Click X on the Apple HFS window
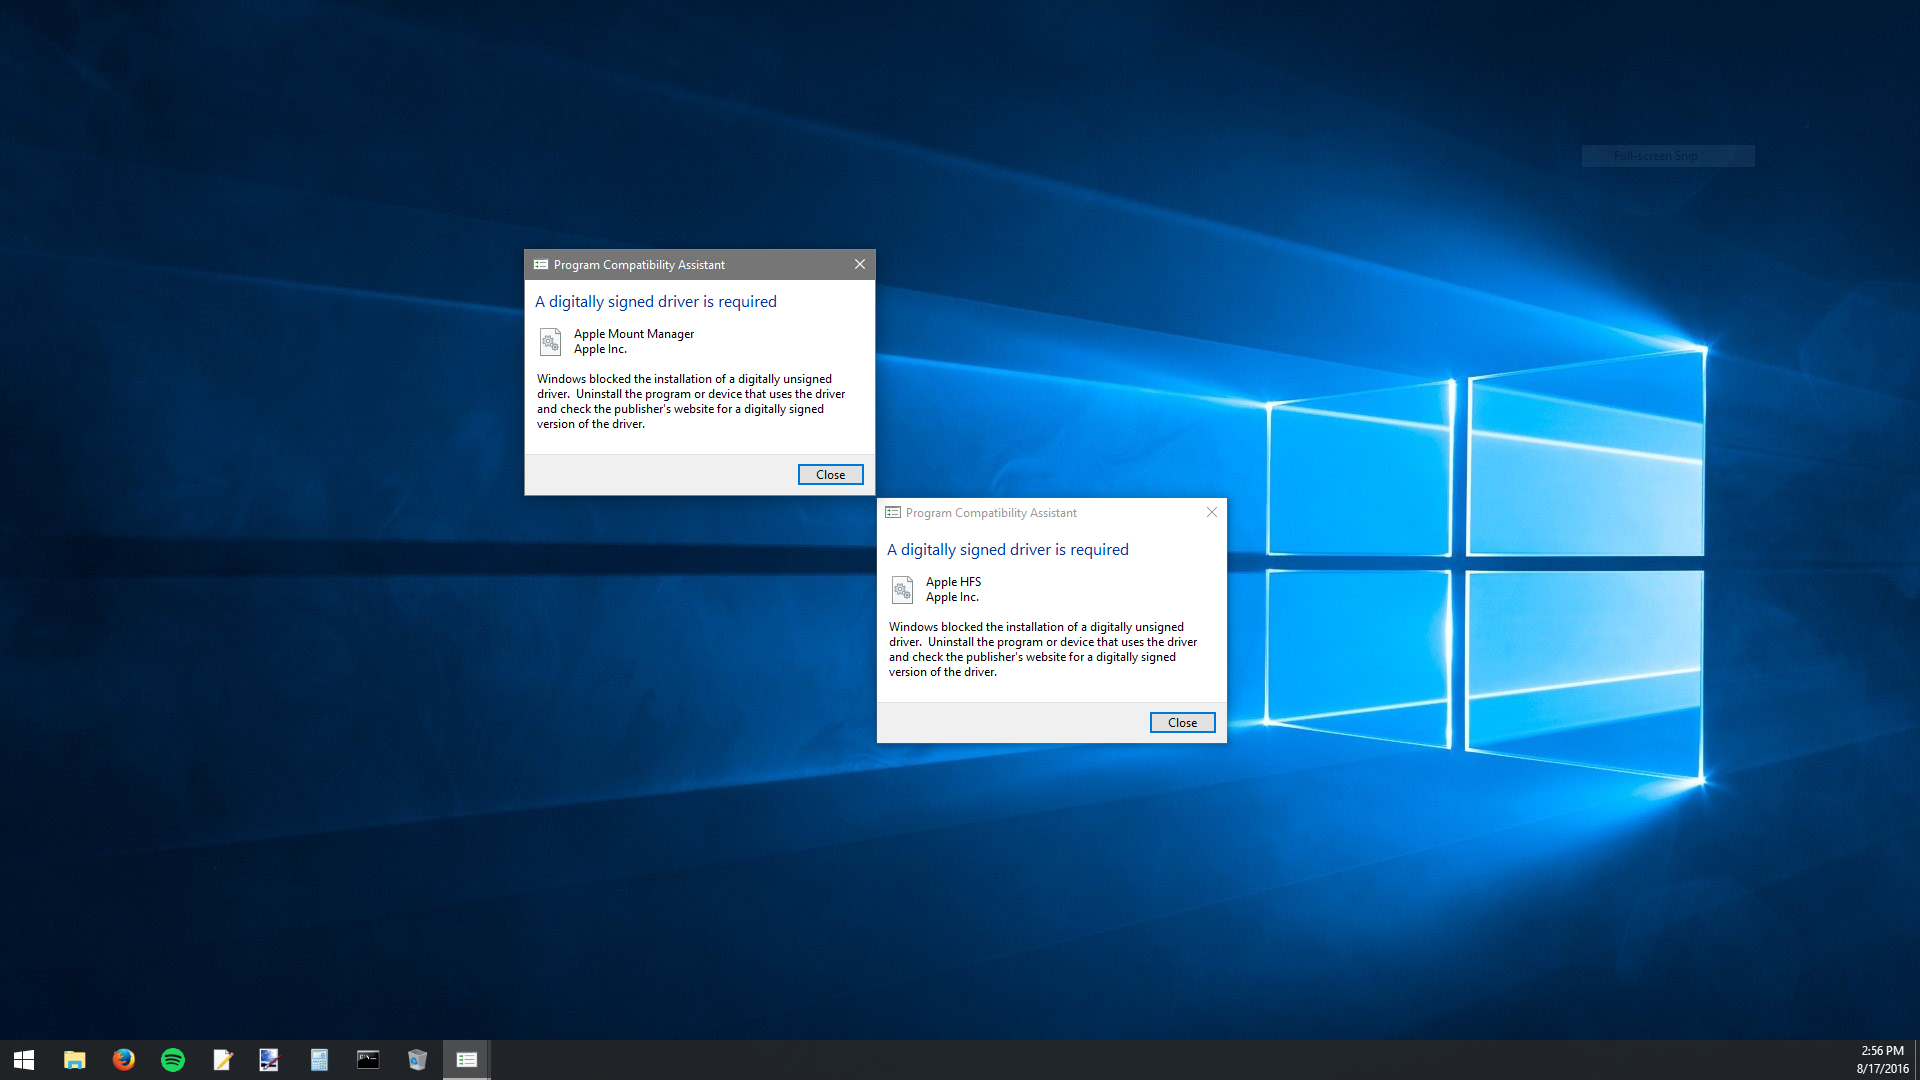1920x1080 pixels. point(1212,512)
